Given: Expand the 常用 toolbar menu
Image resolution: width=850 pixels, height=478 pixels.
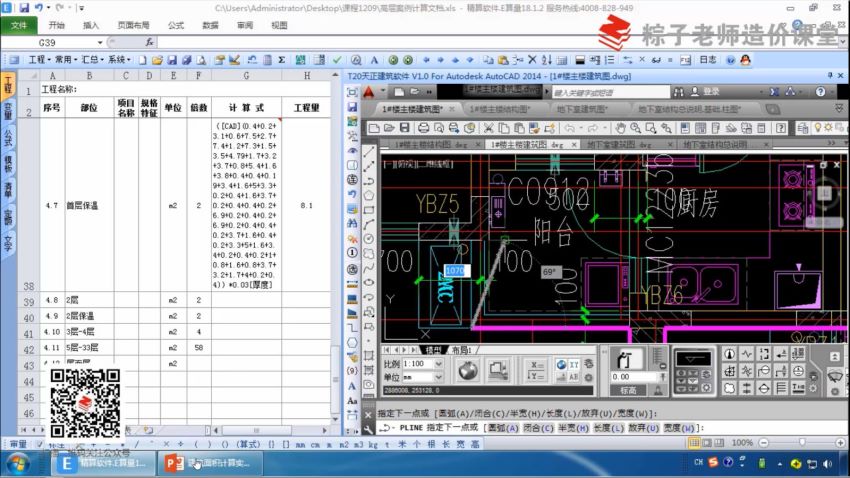Looking at the screenshot, I should (66, 60).
